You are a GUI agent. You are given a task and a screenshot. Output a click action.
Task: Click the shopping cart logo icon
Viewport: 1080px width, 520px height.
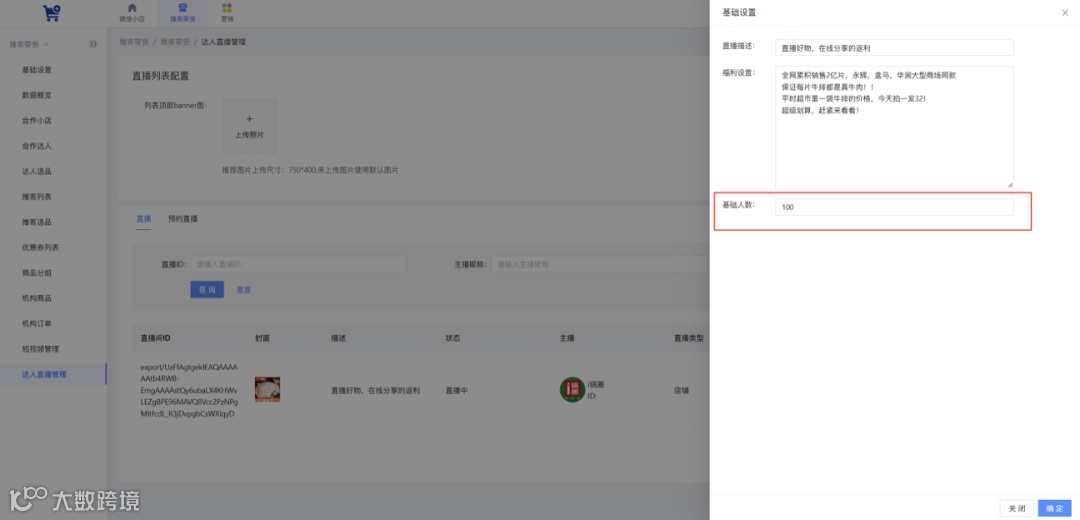(x=52, y=12)
